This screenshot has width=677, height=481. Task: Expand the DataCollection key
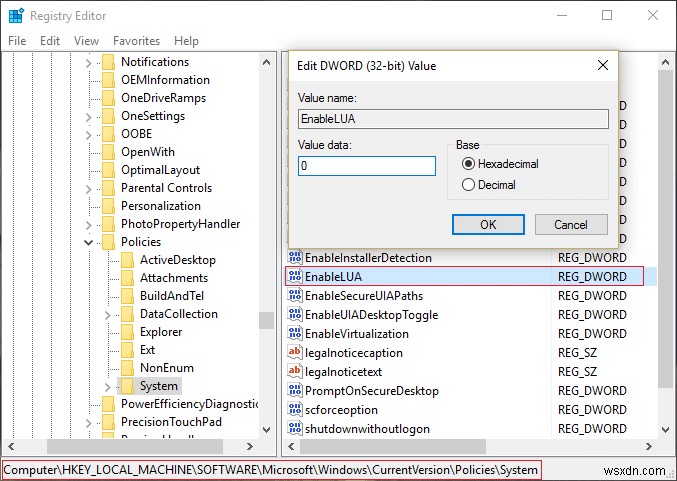pos(108,315)
